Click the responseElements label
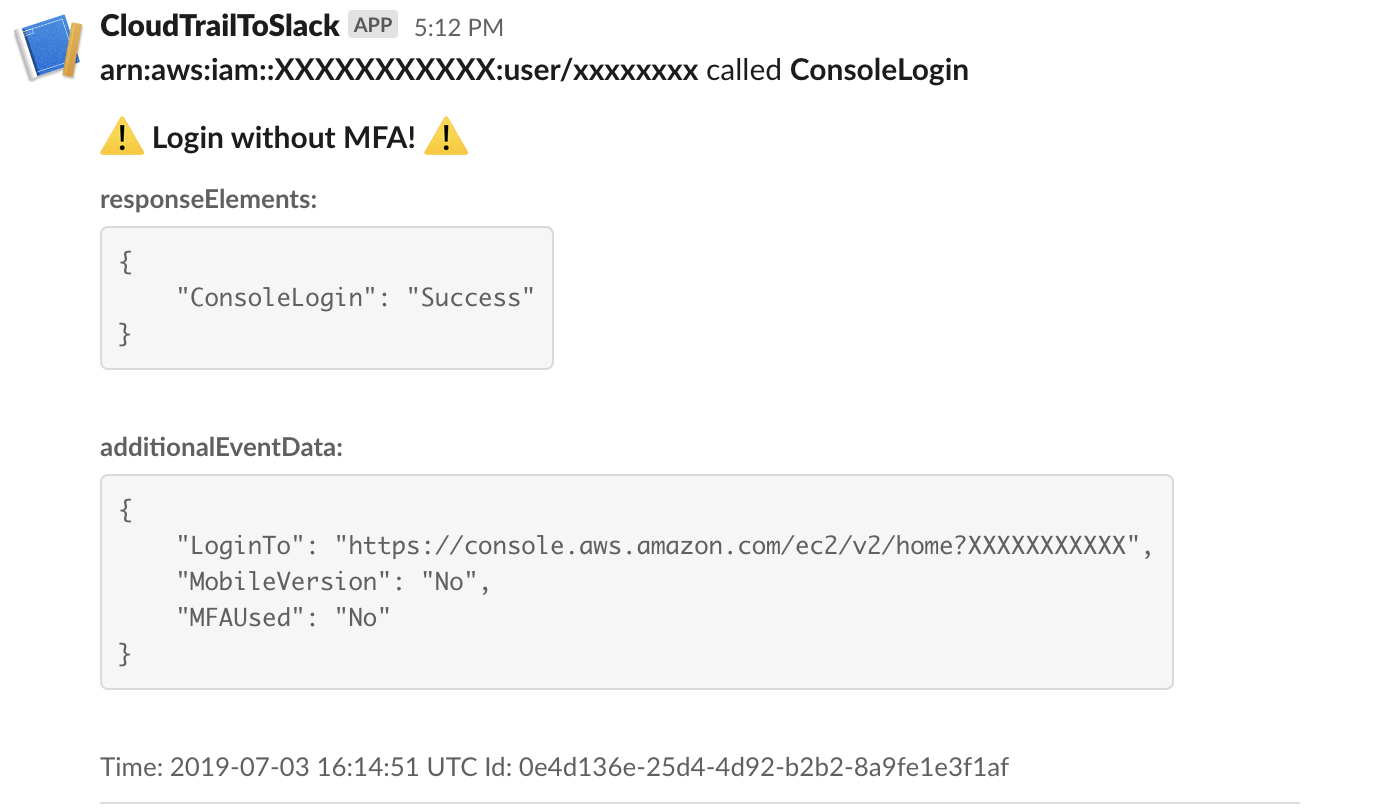 [x=208, y=199]
